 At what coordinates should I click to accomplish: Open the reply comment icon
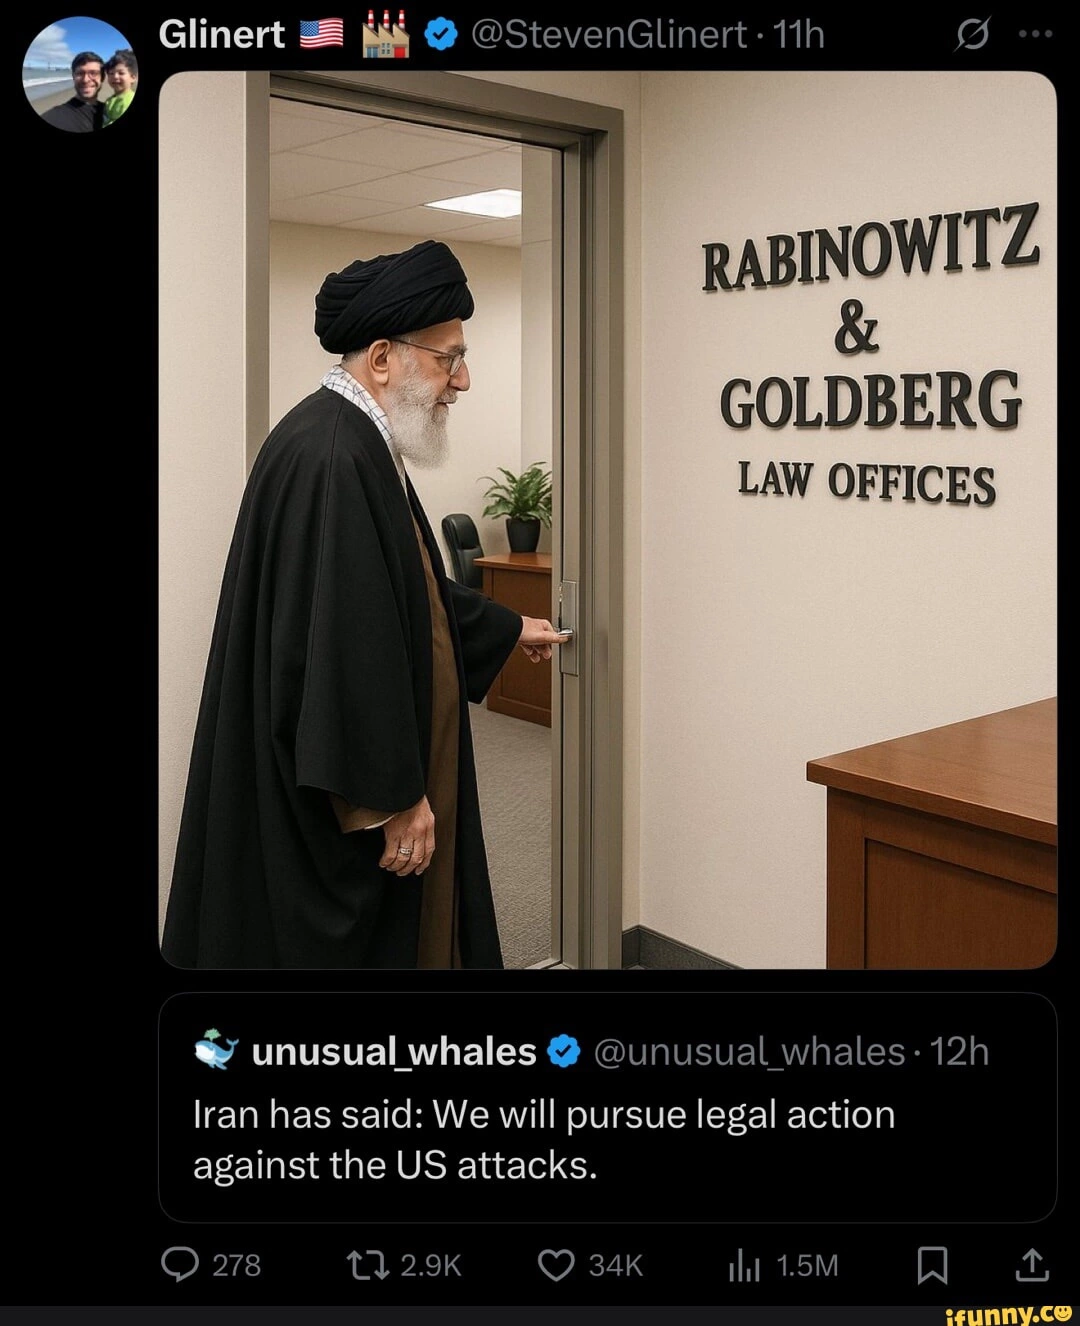pyautogui.click(x=180, y=1266)
